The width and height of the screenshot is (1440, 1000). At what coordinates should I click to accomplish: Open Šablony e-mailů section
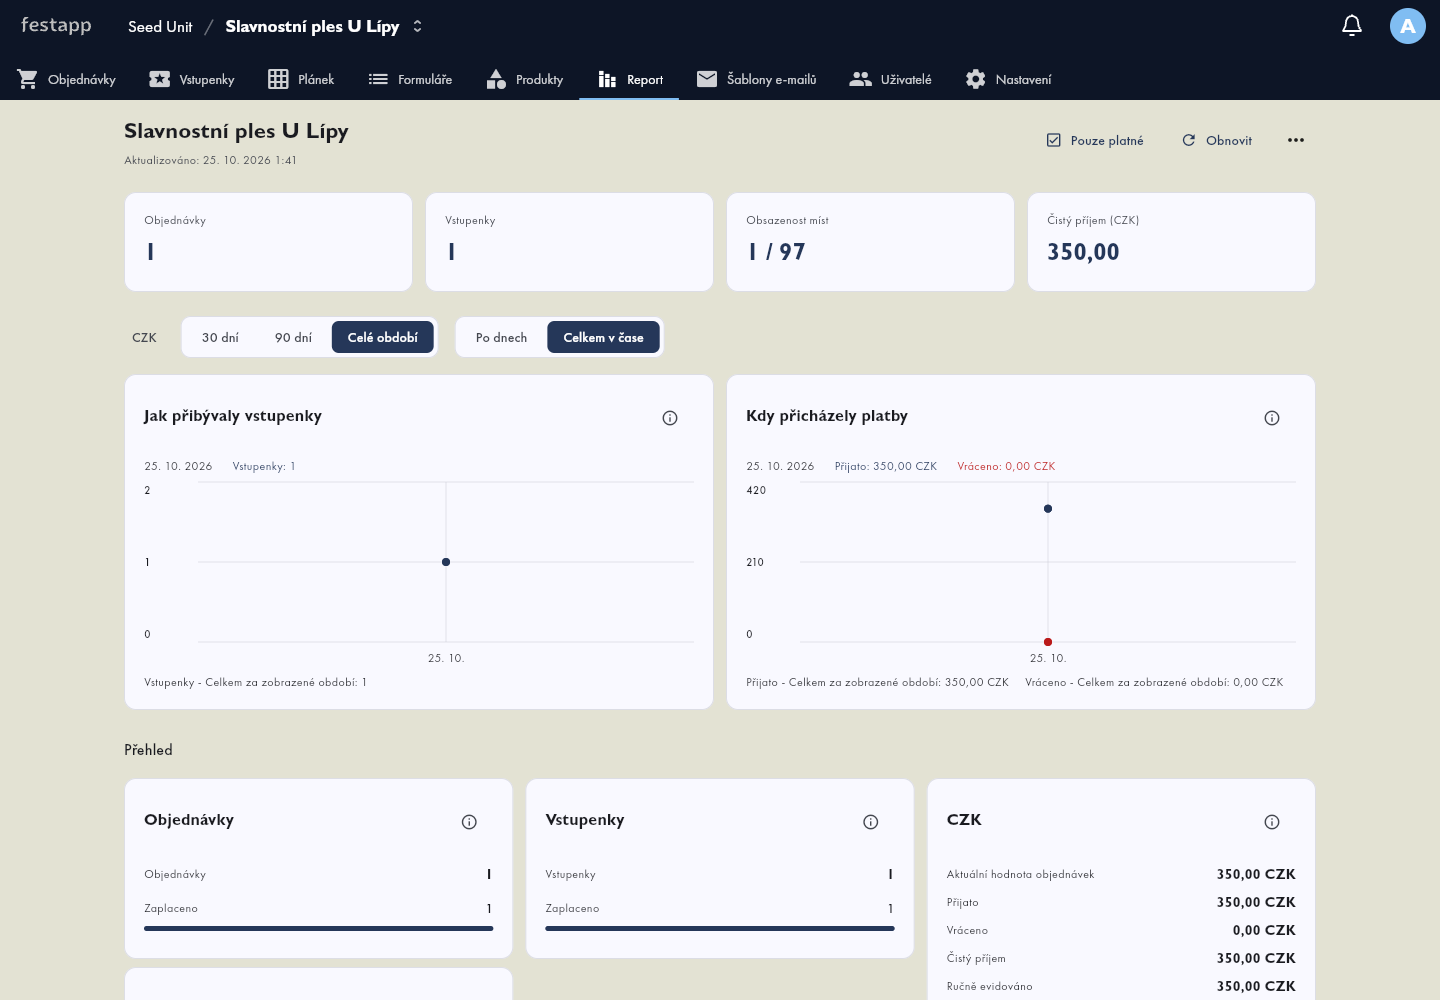[x=757, y=79]
